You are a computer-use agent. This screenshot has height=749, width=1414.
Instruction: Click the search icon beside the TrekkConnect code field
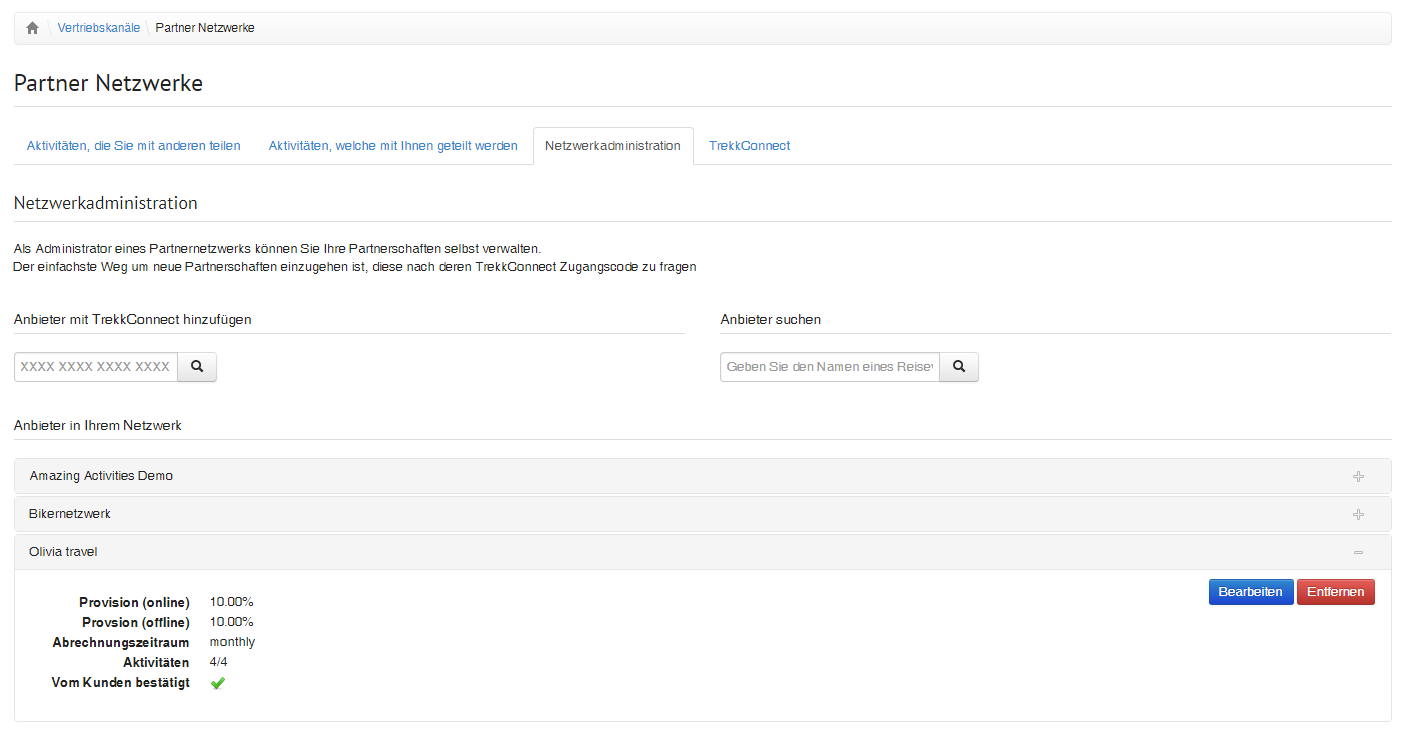pyautogui.click(x=197, y=367)
